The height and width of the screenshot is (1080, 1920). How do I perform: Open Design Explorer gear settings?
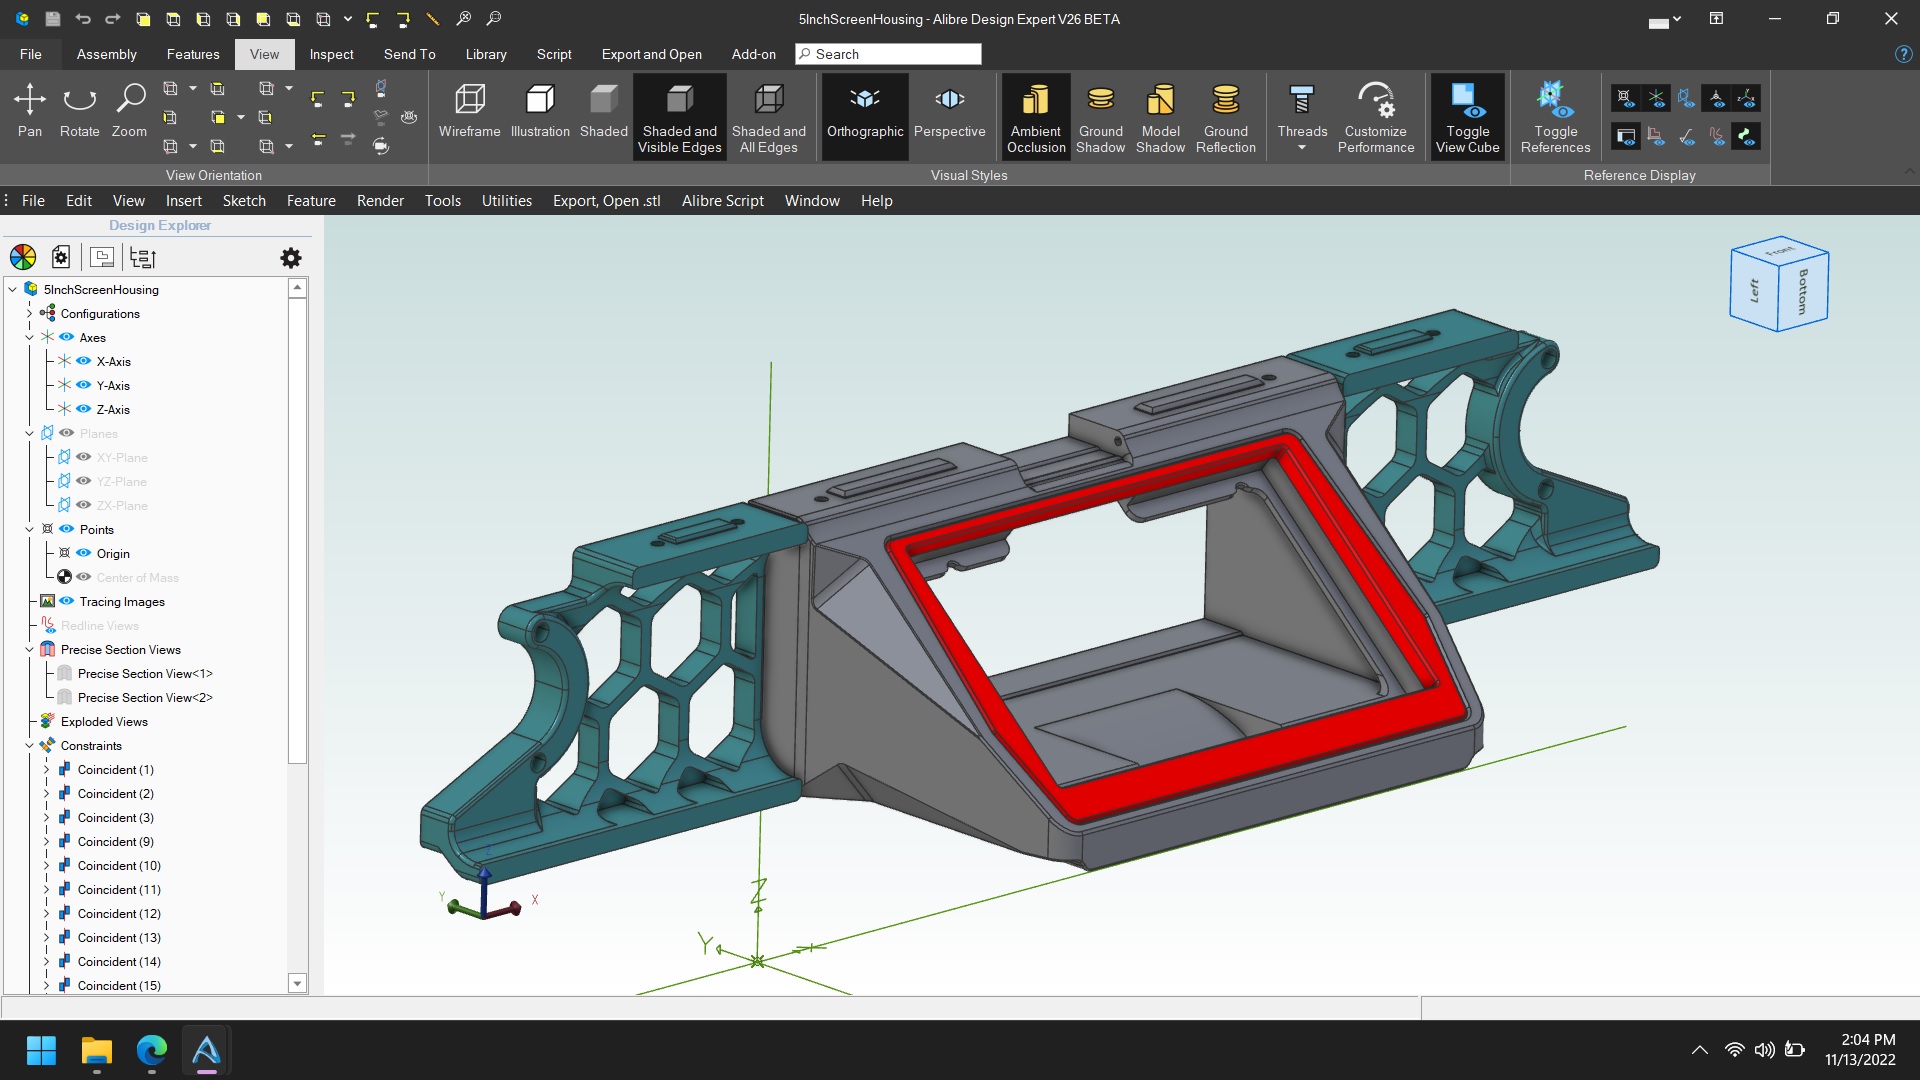point(291,258)
